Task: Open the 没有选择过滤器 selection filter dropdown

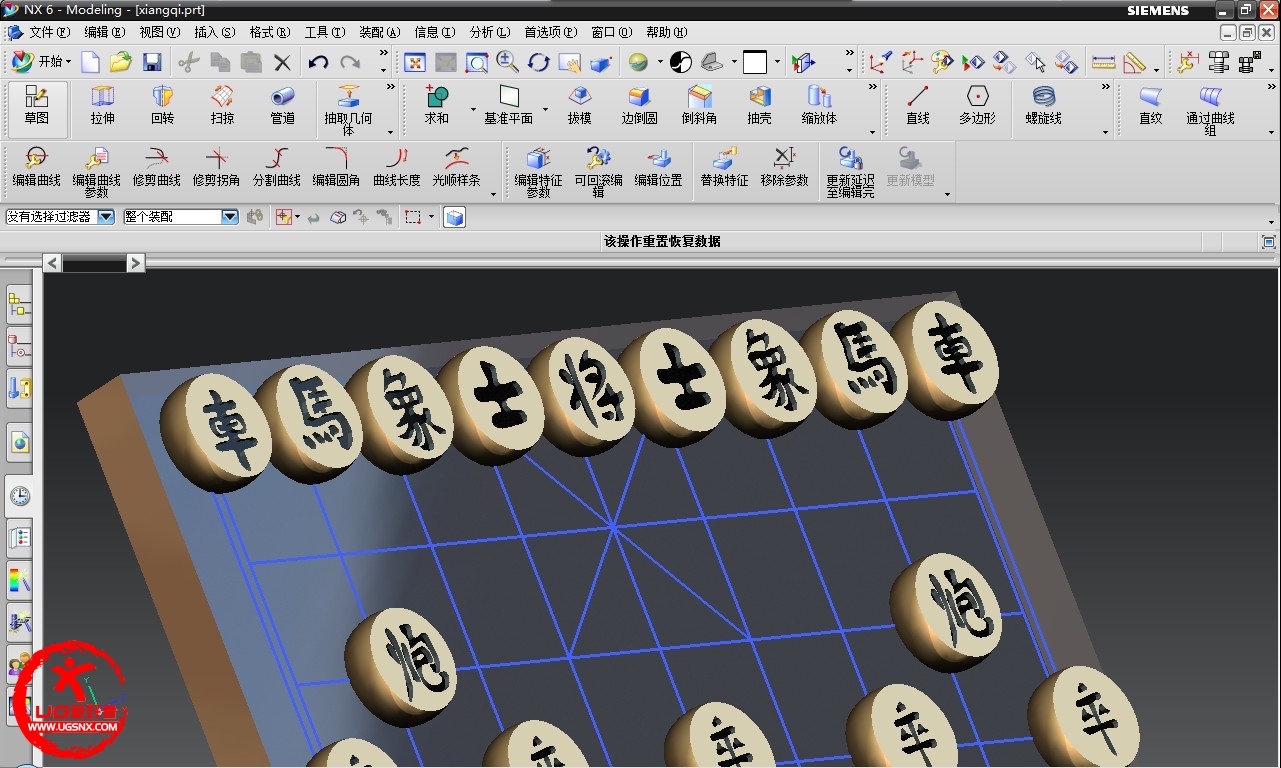Action: (106, 216)
